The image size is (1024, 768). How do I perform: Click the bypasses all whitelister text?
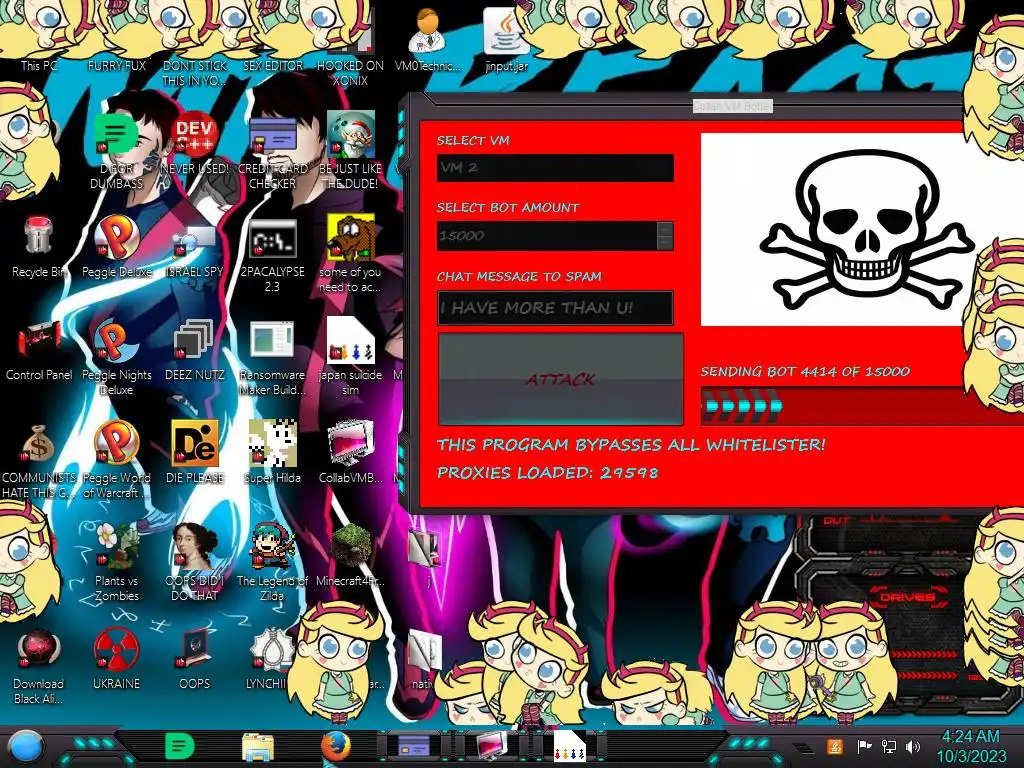point(631,445)
